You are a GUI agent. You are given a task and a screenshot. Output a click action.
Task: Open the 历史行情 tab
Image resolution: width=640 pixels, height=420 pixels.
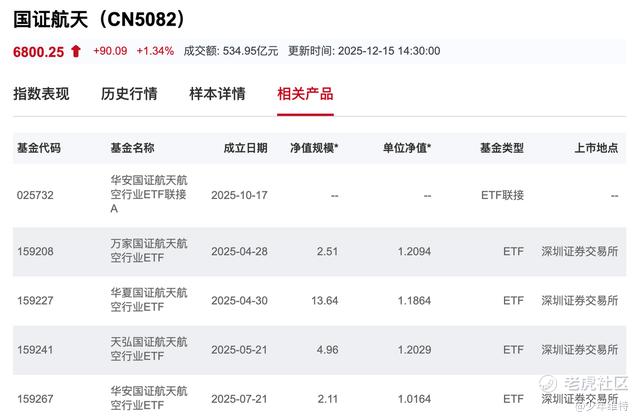coord(129,94)
